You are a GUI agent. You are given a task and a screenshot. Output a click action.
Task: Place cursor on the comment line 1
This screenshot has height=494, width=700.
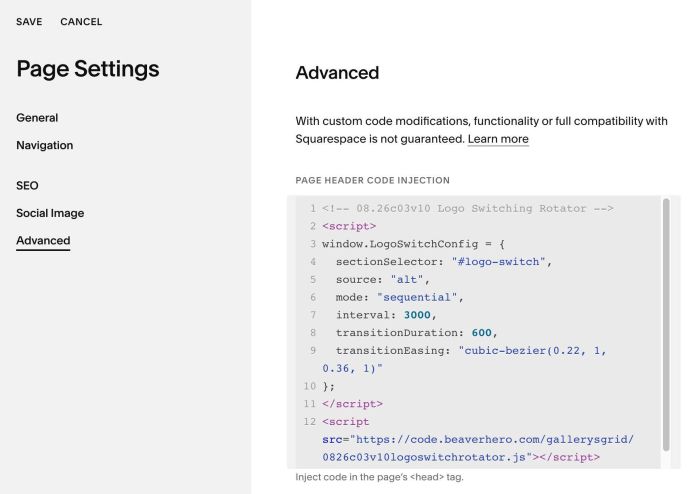click(467, 208)
